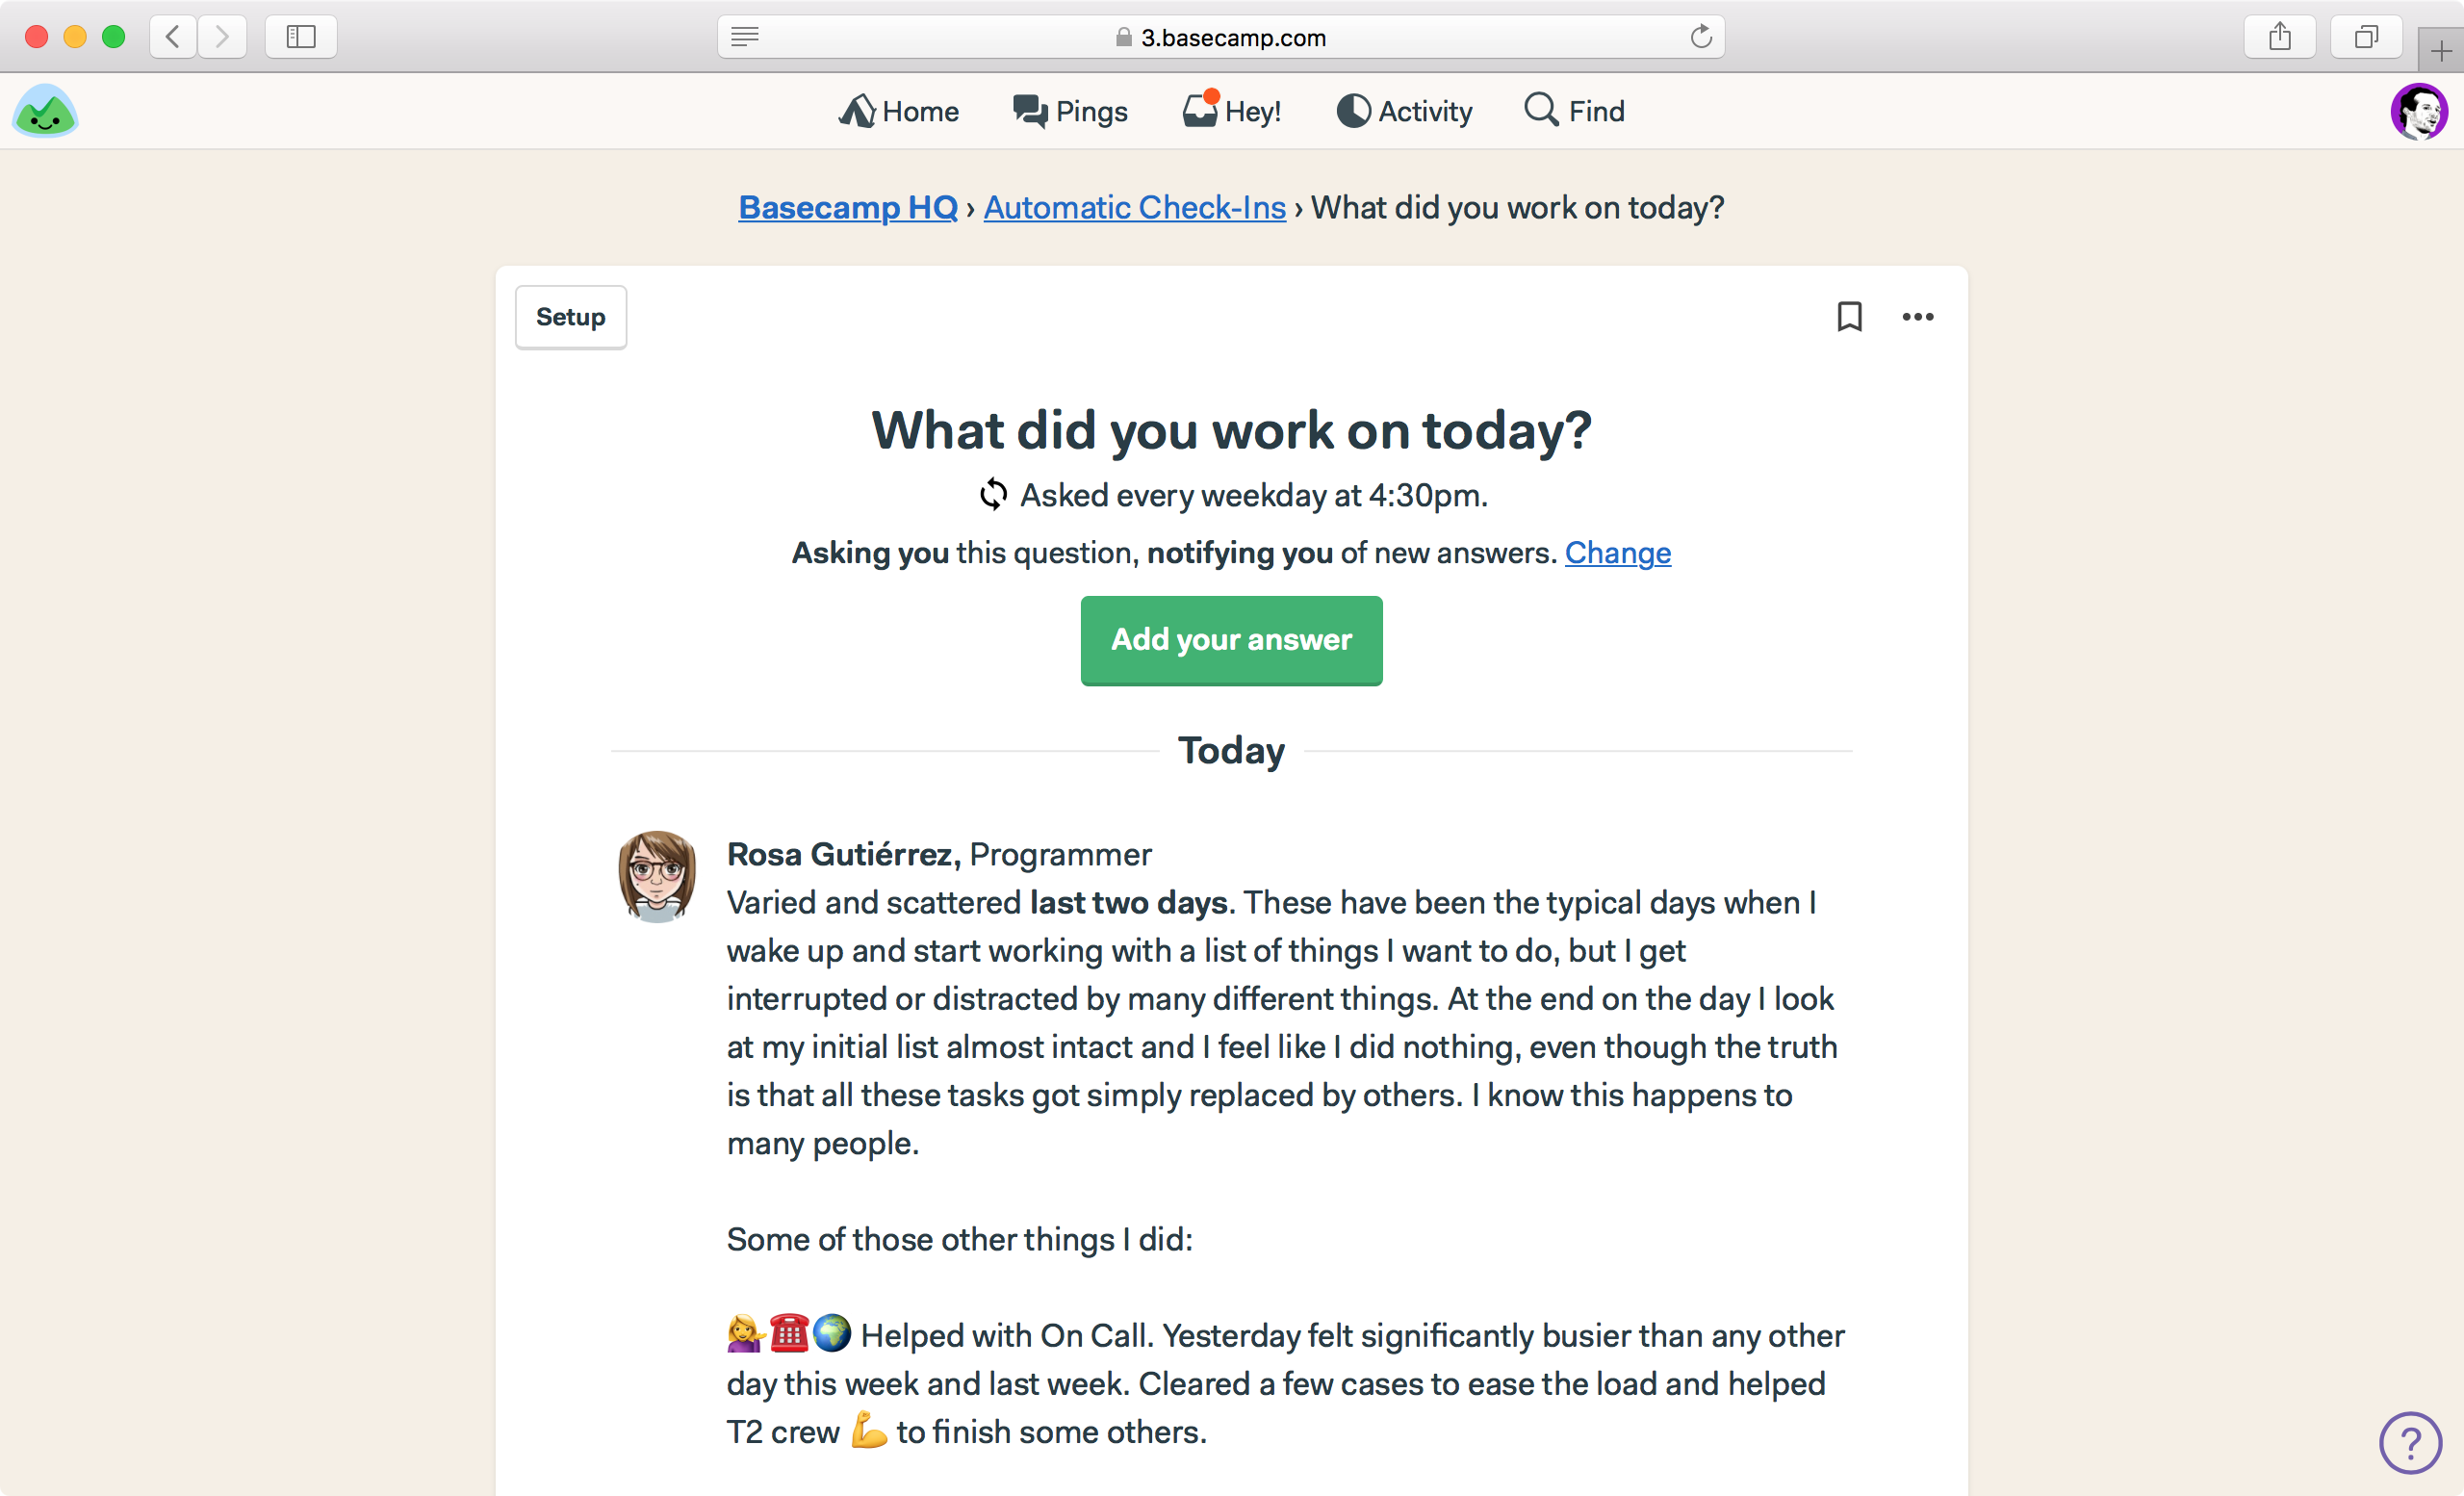Toggle Safari reader view icon

pyautogui.click(x=745, y=37)
